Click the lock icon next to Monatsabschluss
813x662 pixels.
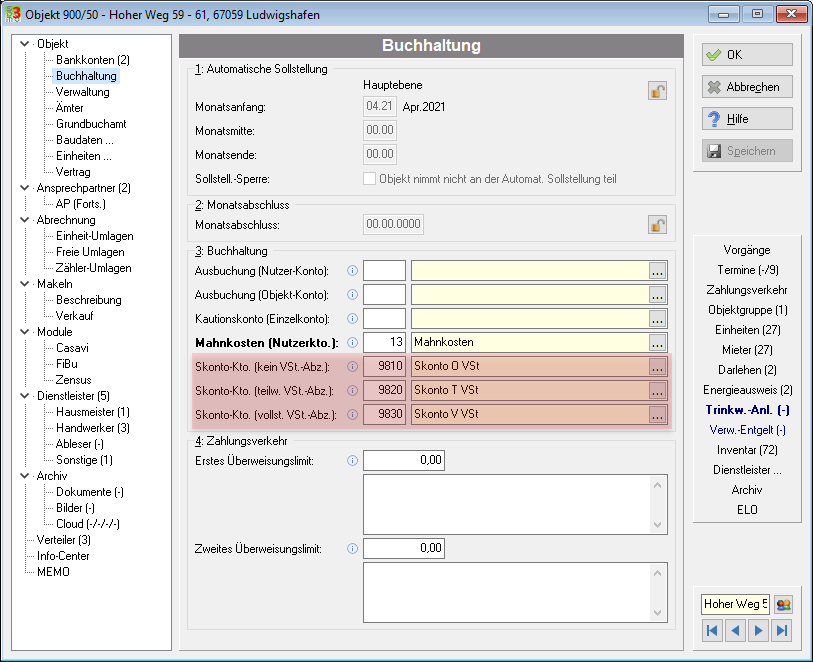[x=657, y=225]
